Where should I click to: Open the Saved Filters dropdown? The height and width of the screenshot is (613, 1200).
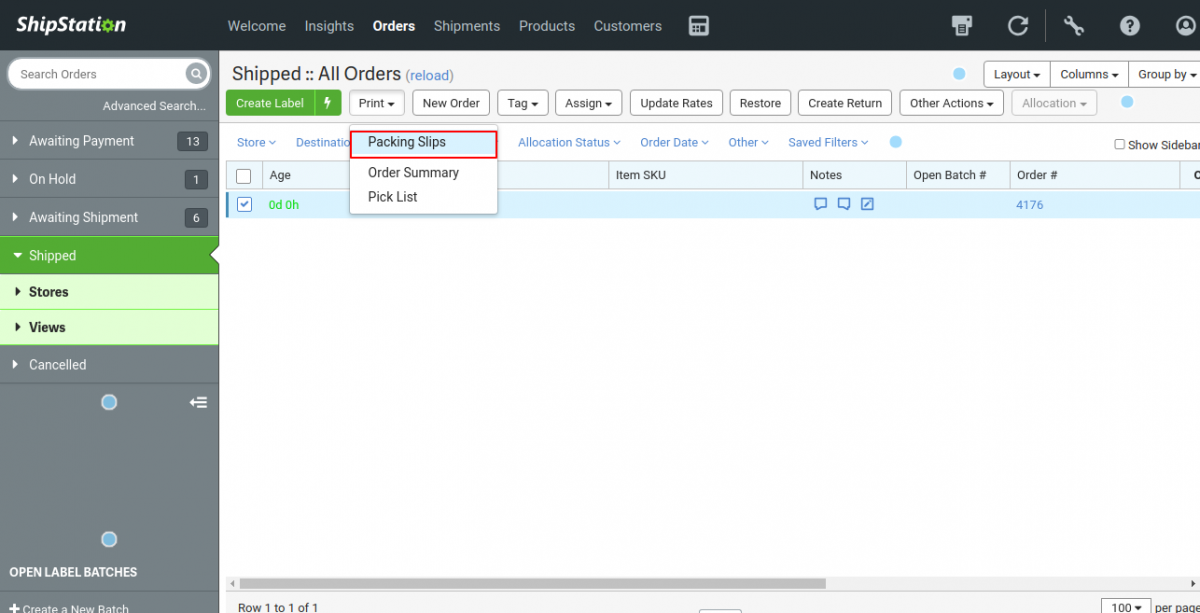click(x=828, y=143)
